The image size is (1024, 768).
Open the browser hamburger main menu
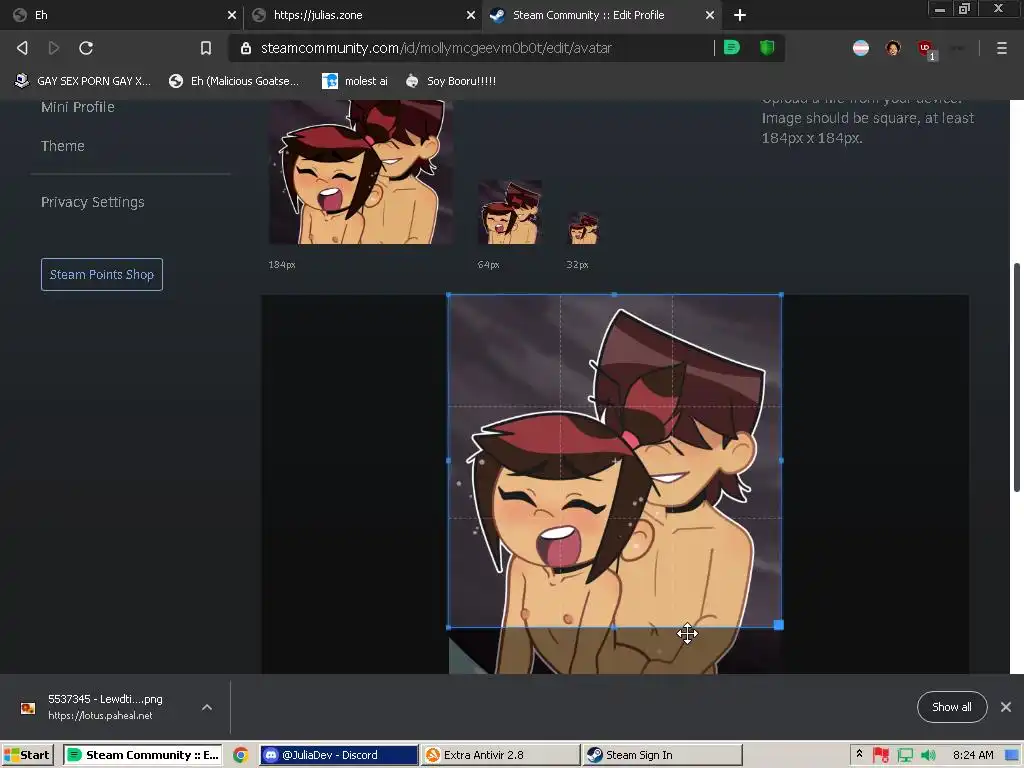click(1002, 48)
